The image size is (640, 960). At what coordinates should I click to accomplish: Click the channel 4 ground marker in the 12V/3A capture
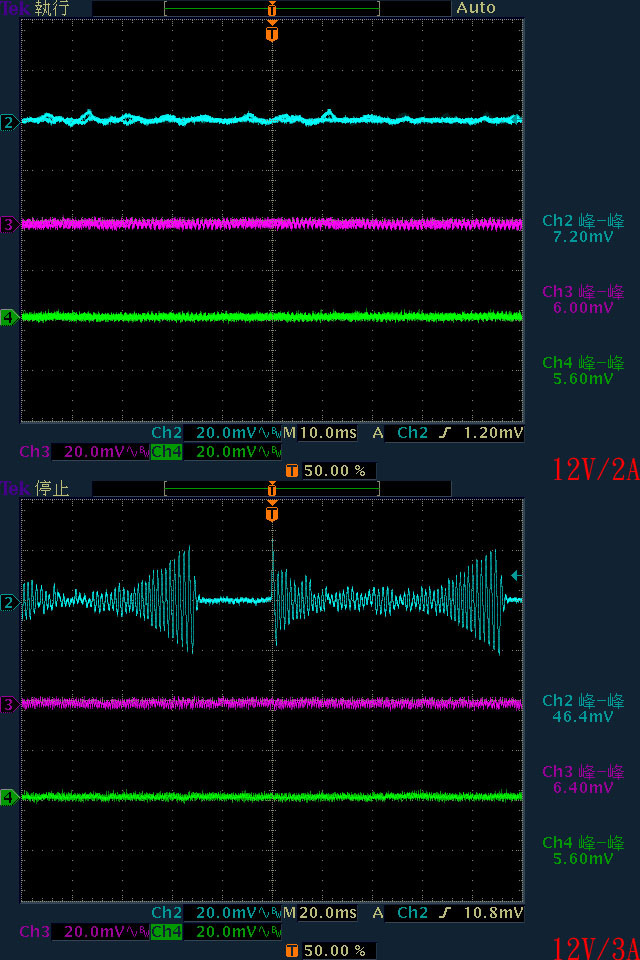coord(9,798)
